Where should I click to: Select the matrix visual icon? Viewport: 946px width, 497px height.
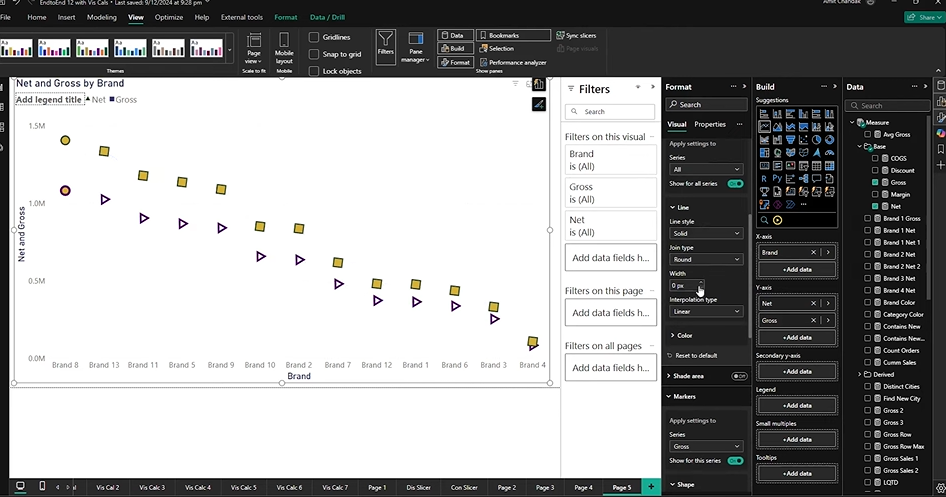point(830,166)
